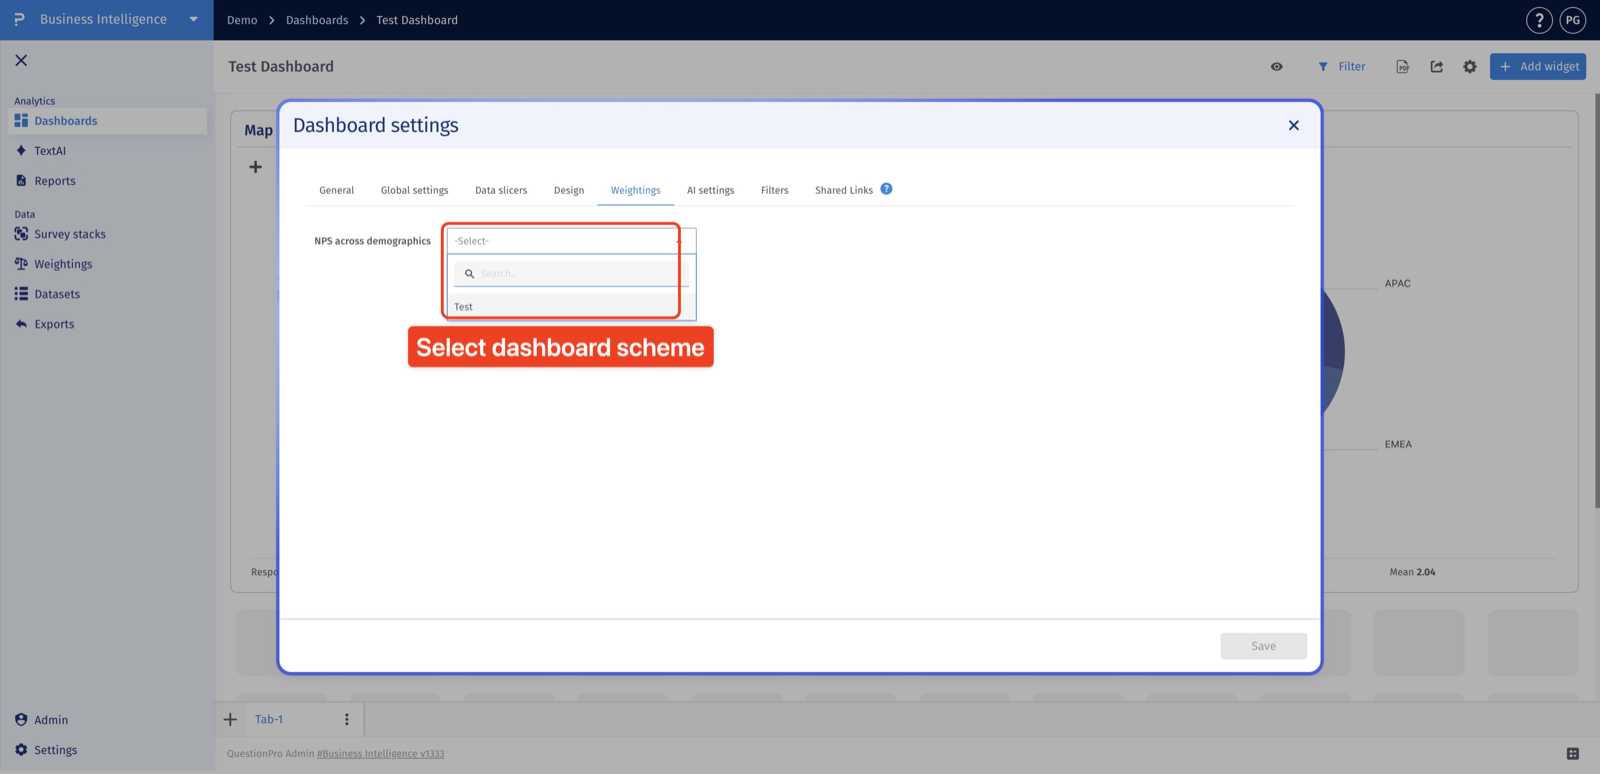Switch to the Data slicers tab
Viewport: 1600px width, 774px height.
coord(501,190)
